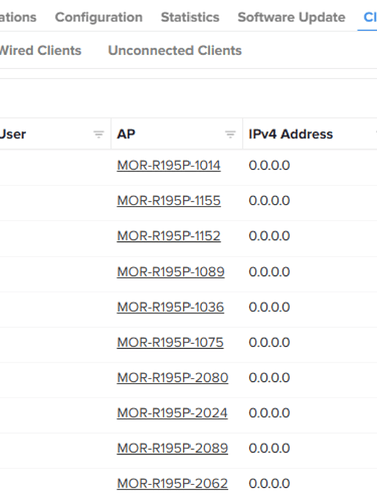Image resolution: width=377 pixels, height=500 pixels.
Task: Select the 0.0.0.0 address in the MOR-R195P-1014 row
Action: pos(269,165)
